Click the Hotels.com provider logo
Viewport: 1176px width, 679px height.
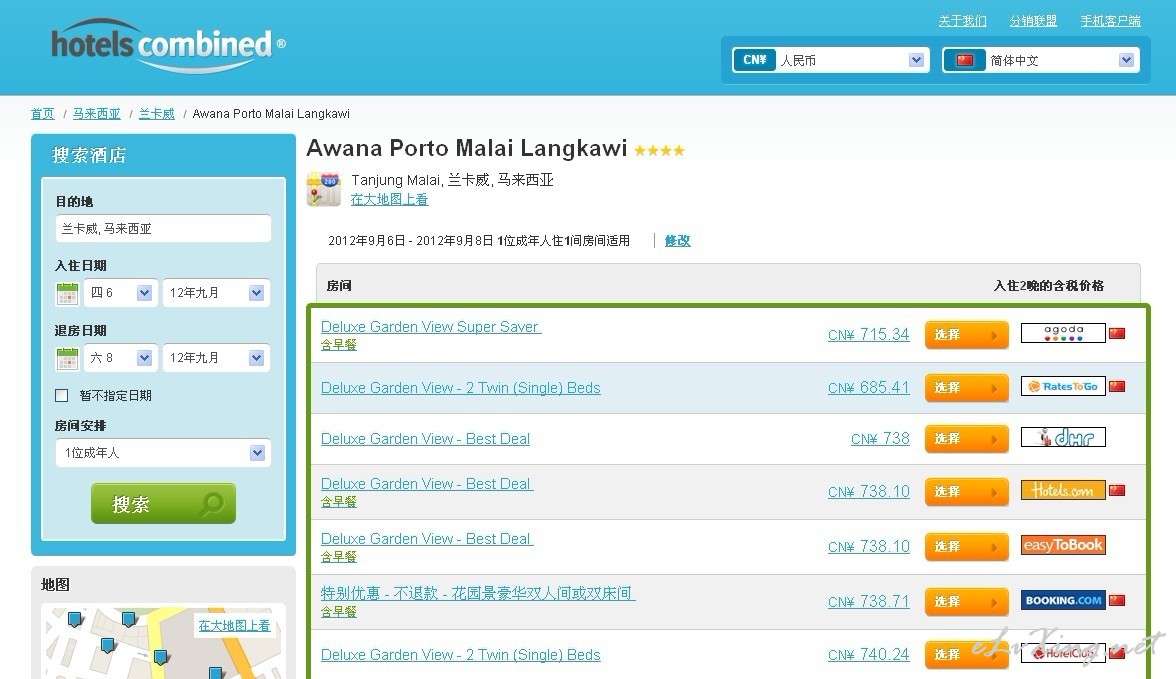(x=1062, y=491)
